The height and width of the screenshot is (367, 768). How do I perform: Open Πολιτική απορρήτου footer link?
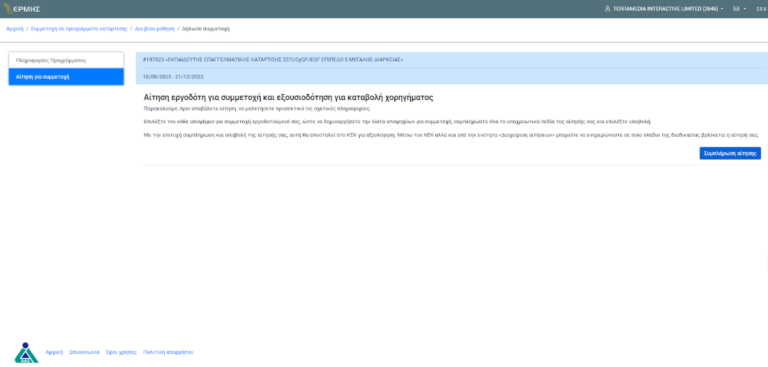(x=168, y=352)
